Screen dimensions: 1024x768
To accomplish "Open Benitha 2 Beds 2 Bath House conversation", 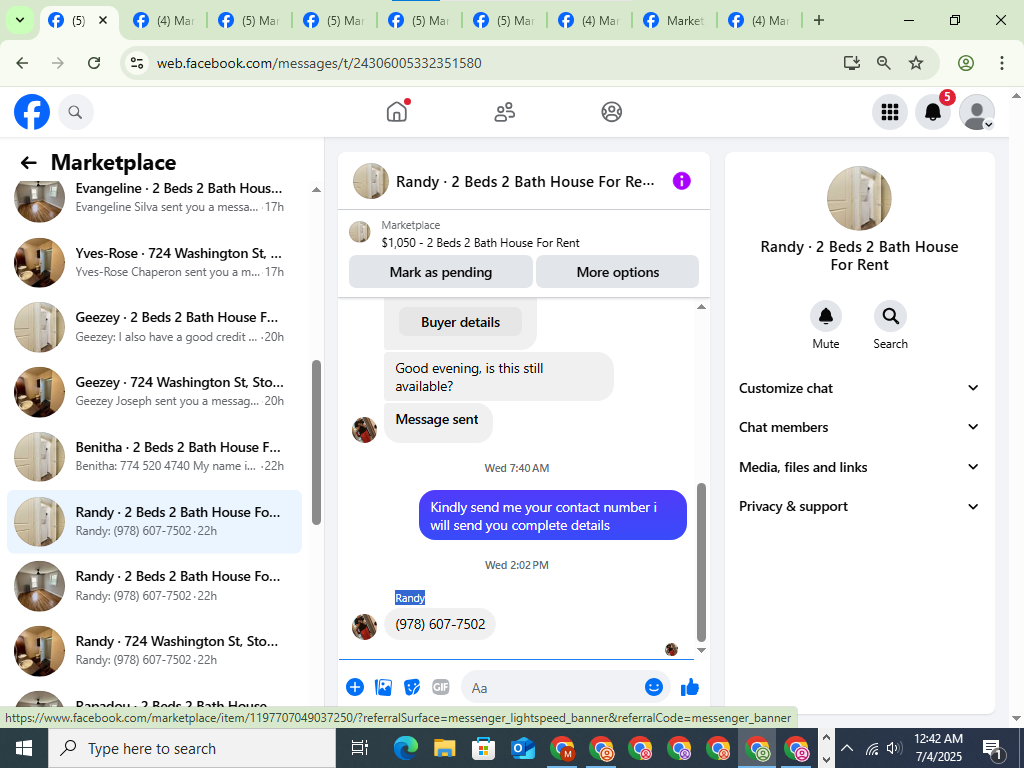I will 155,456.
